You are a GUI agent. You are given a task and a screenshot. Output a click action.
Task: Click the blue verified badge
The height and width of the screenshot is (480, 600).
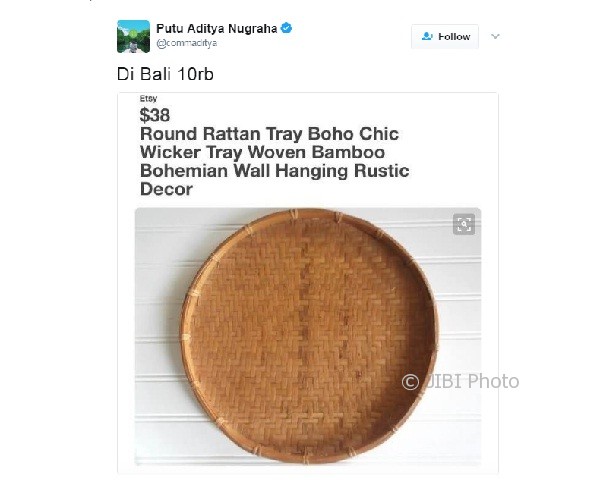[286, 28]
